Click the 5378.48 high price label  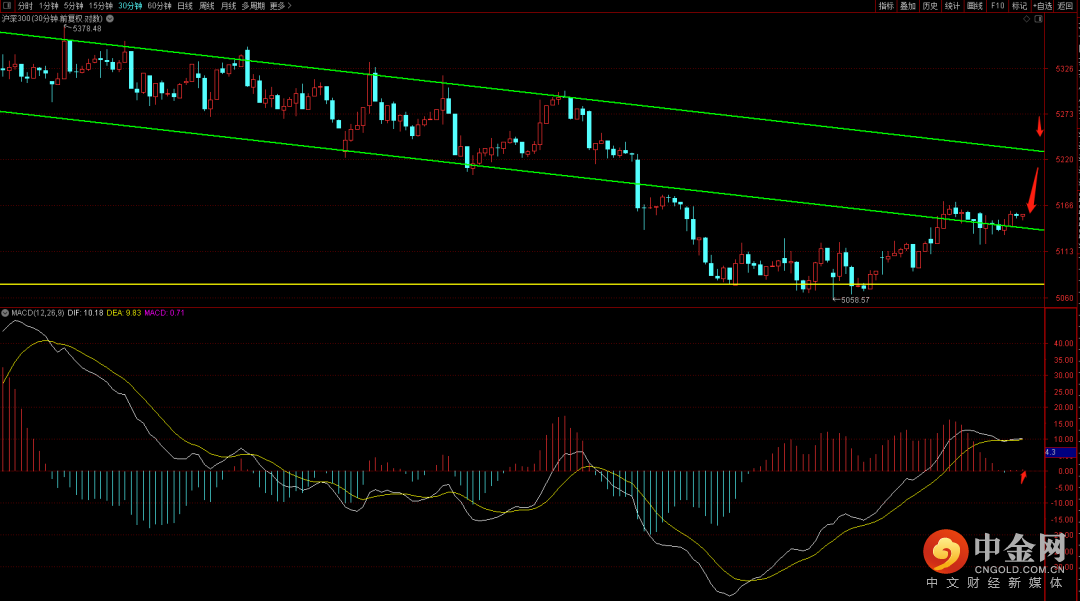click(x=87, y=29)
